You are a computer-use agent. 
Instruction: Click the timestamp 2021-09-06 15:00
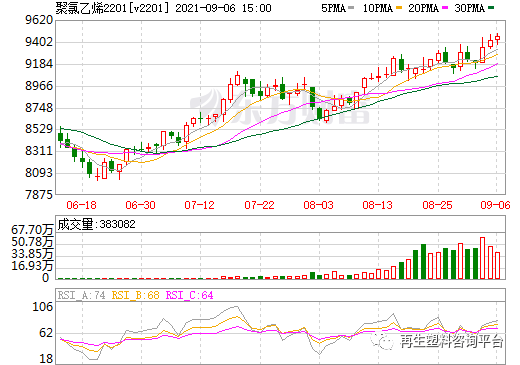click(x=223, y=8)
